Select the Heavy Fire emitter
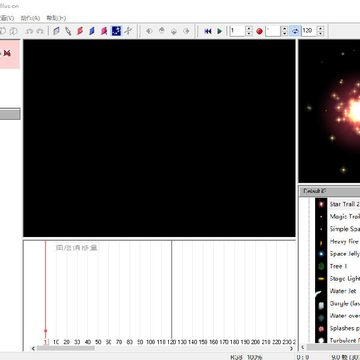The width and height of the screenshot is (360, 360). coord(344,241)
